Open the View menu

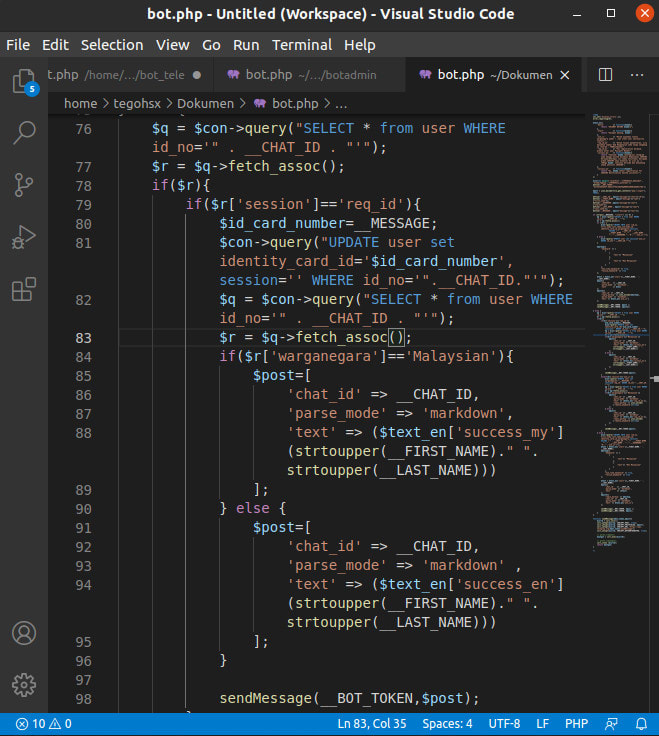[173, 45]
